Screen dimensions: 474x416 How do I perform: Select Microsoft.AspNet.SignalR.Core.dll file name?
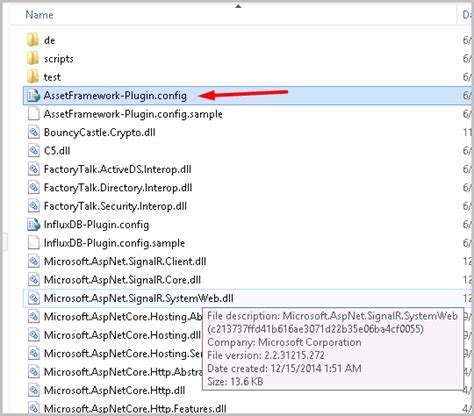point(122,280)
